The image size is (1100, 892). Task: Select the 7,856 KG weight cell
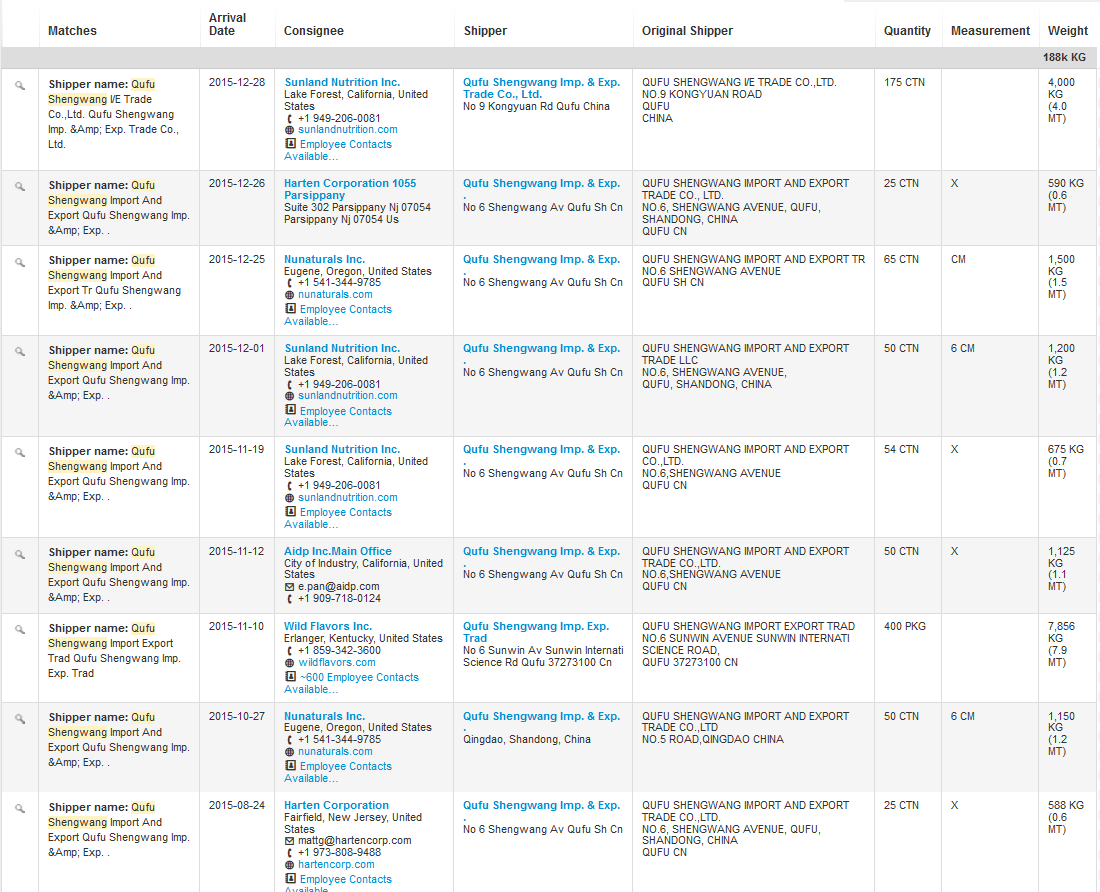click(x=1061, y=644)
